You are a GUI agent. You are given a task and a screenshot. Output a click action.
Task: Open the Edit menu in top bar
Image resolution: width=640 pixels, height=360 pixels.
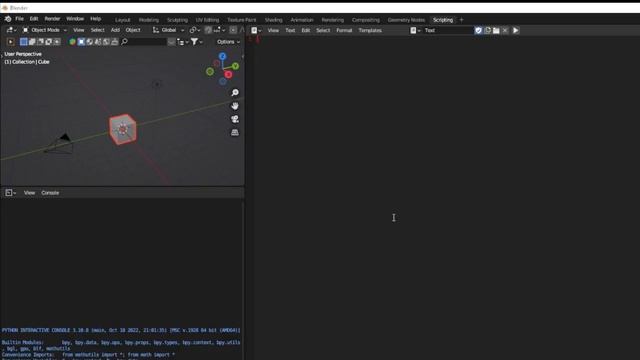pyautogui.click(x=34, y=19)
